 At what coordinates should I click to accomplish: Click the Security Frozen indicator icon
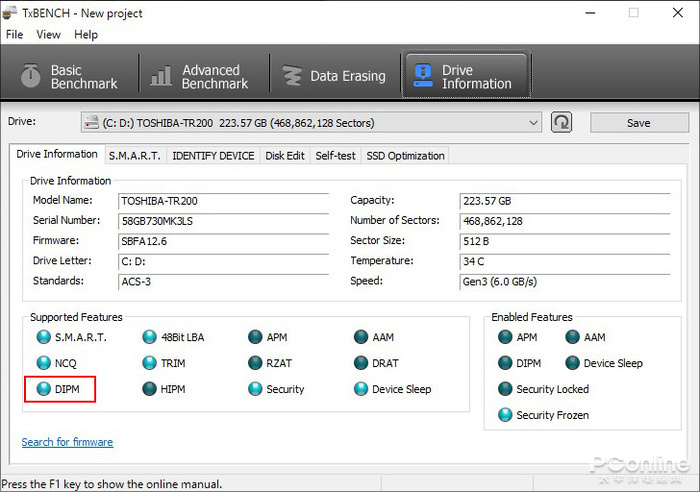coord(505,415)
